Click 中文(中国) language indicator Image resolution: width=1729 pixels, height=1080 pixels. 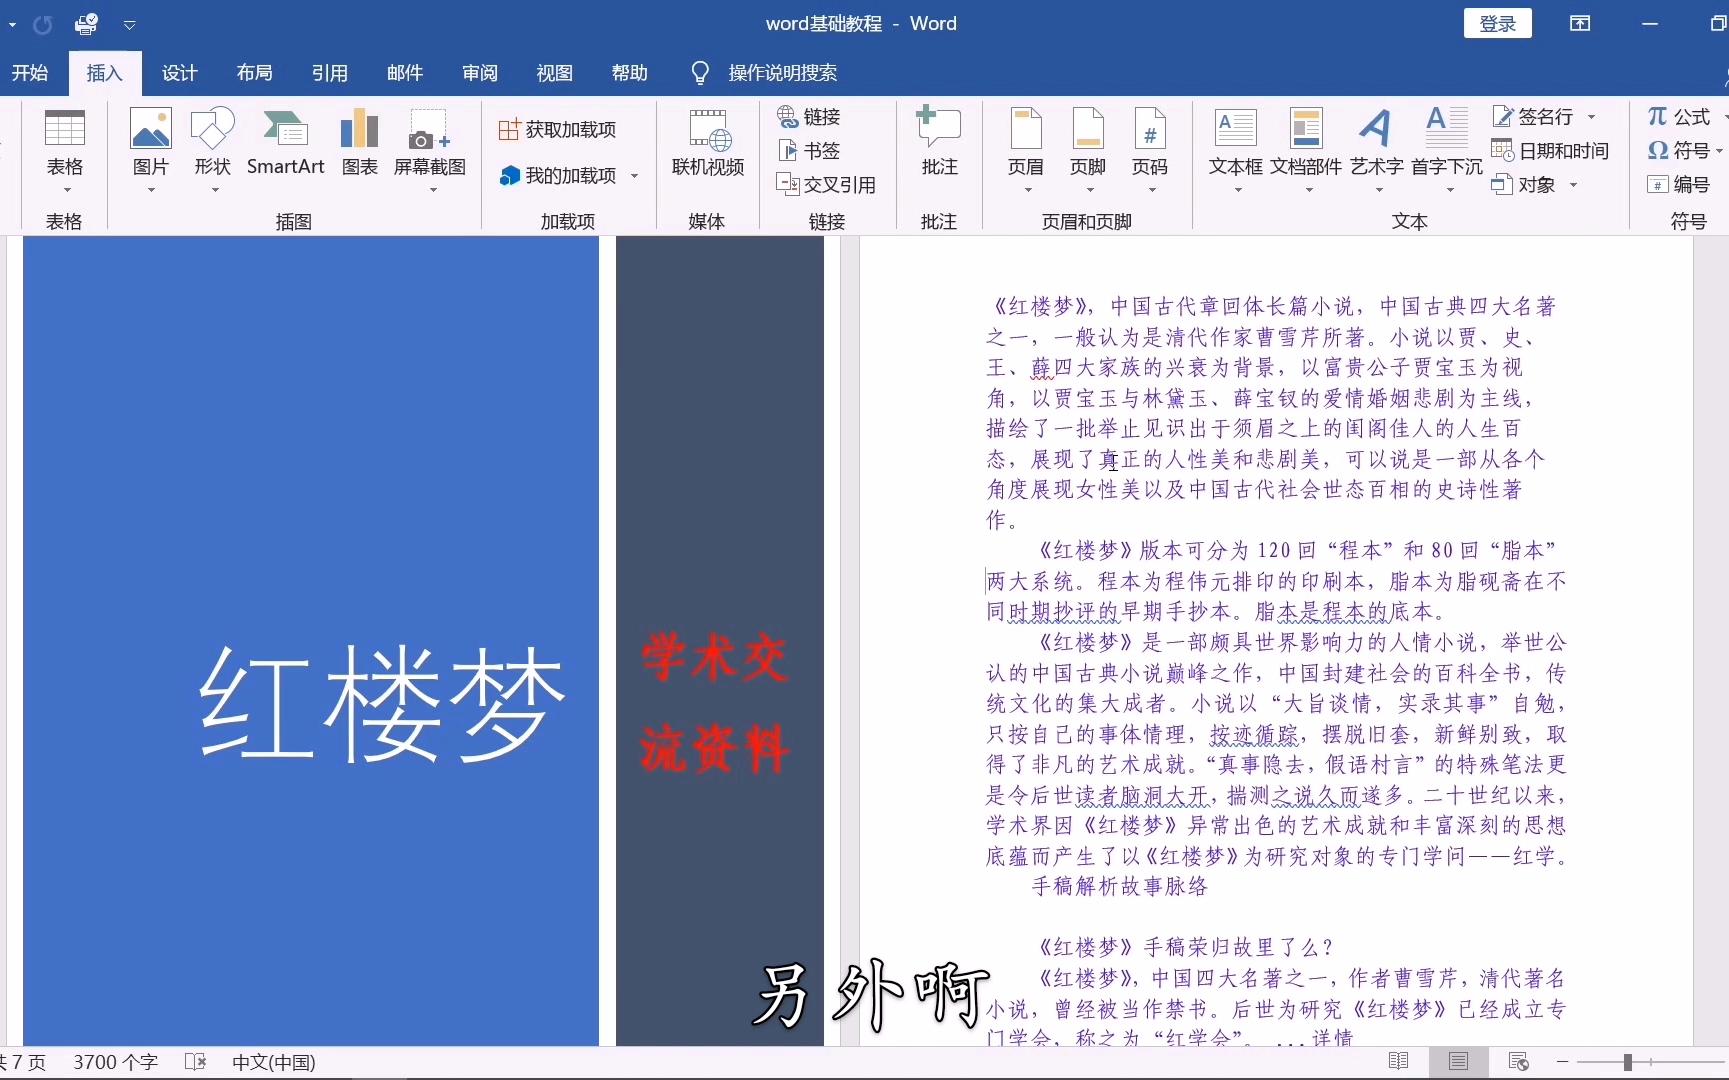[x=274, y=1062]
